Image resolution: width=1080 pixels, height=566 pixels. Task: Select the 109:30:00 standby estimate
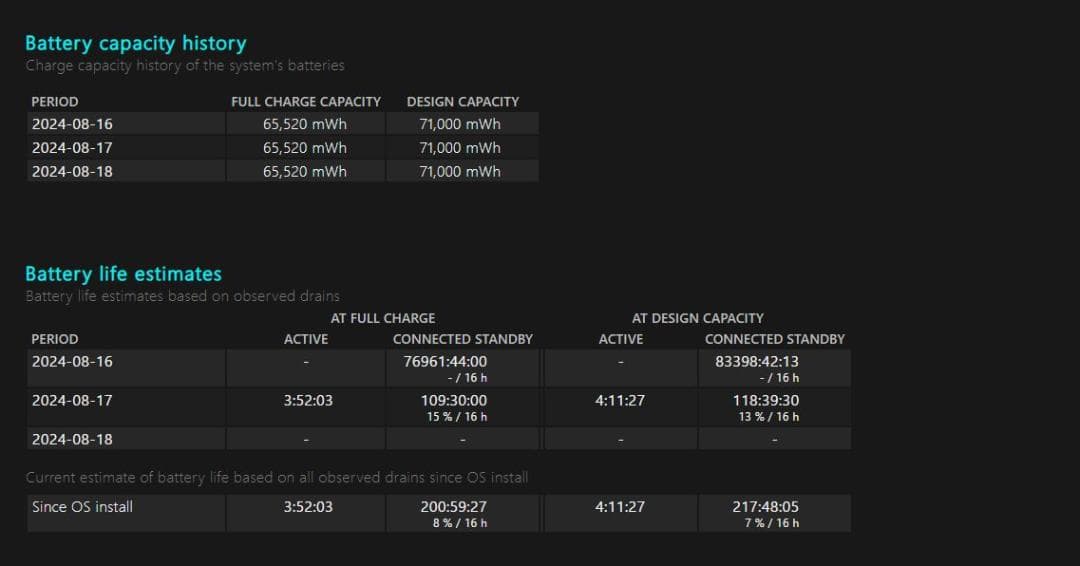454,400
